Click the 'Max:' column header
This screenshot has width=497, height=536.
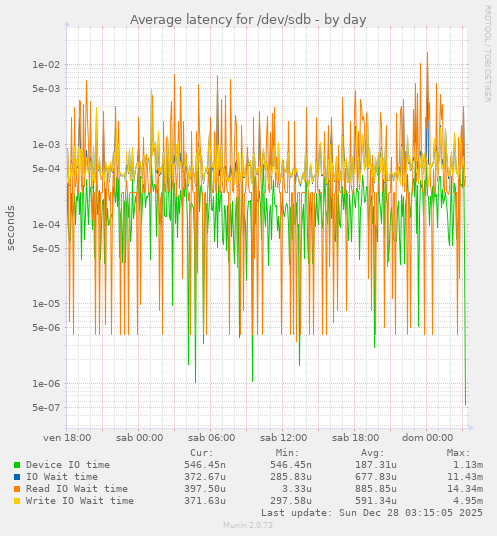coord(458,453)
